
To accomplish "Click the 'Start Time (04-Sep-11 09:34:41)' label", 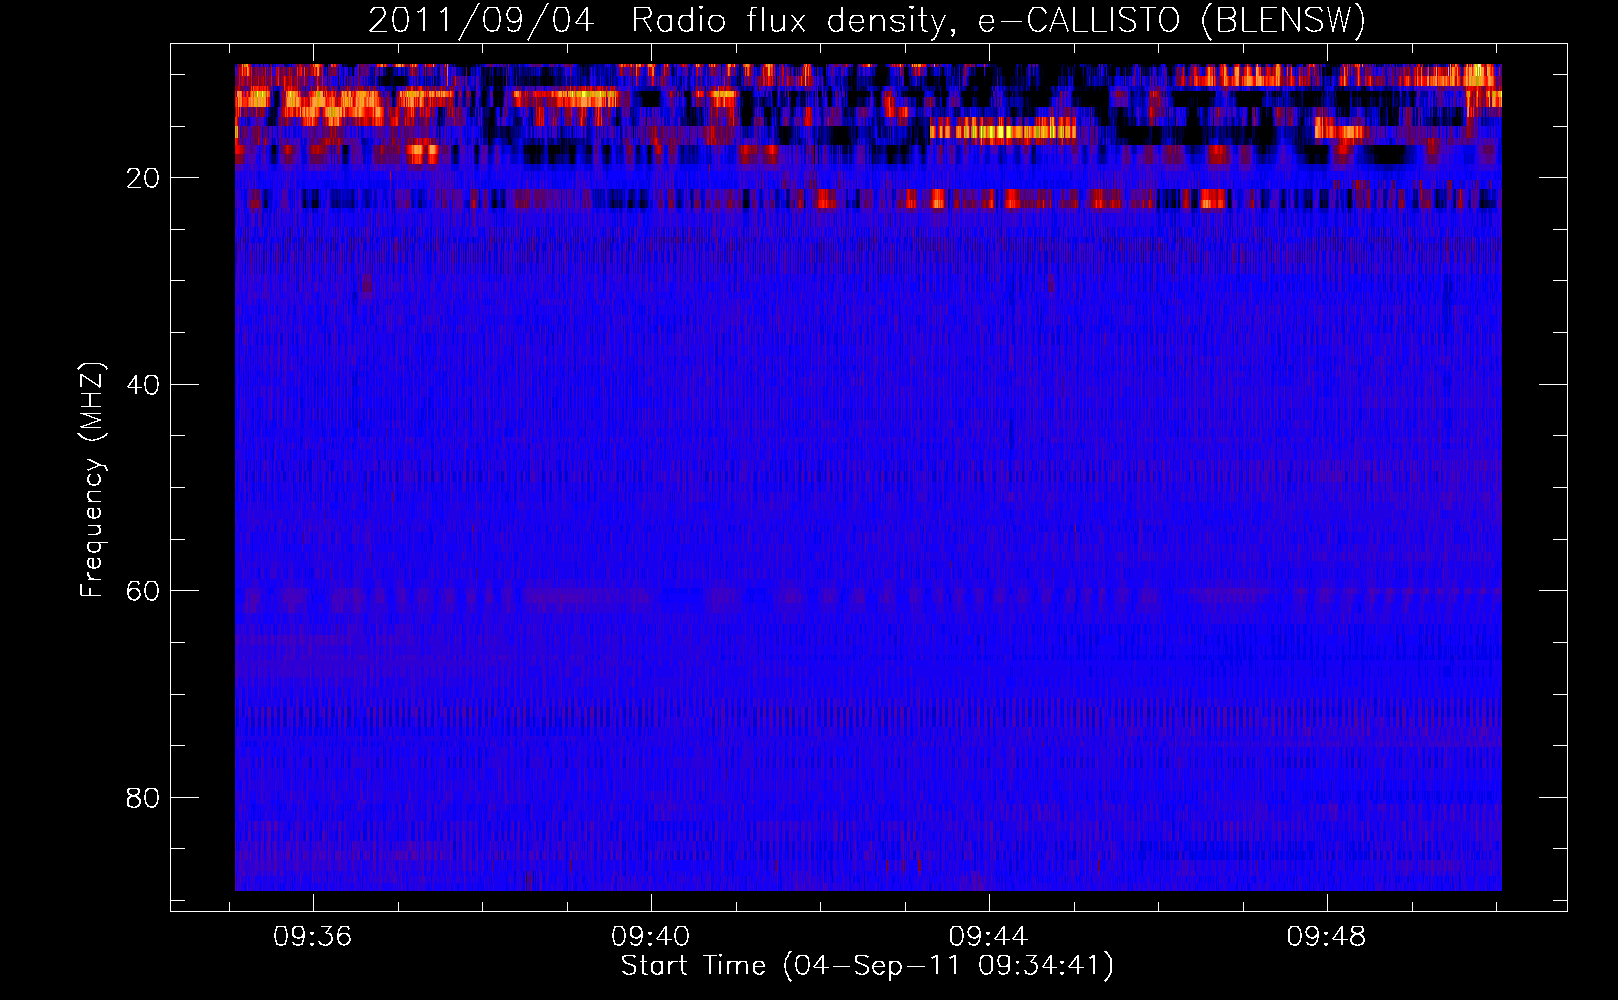I will tap(867, 966).
